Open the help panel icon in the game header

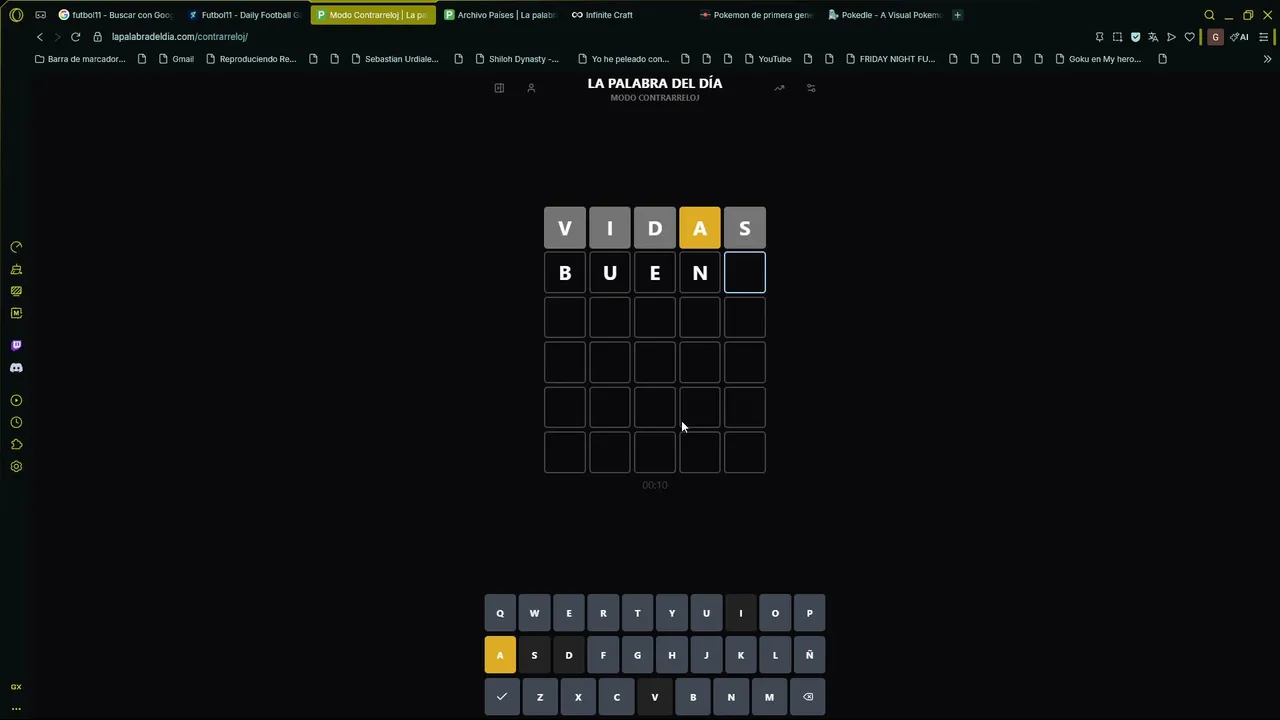click(x=499, y=88)
